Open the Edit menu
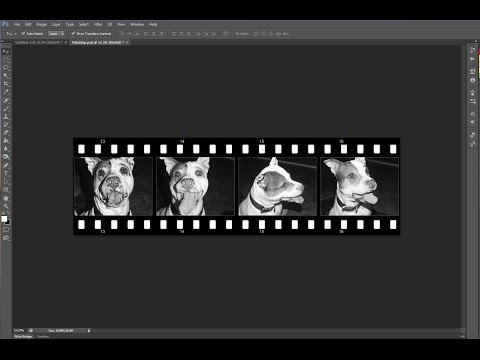480x360 pixels. tap(28, 24)
